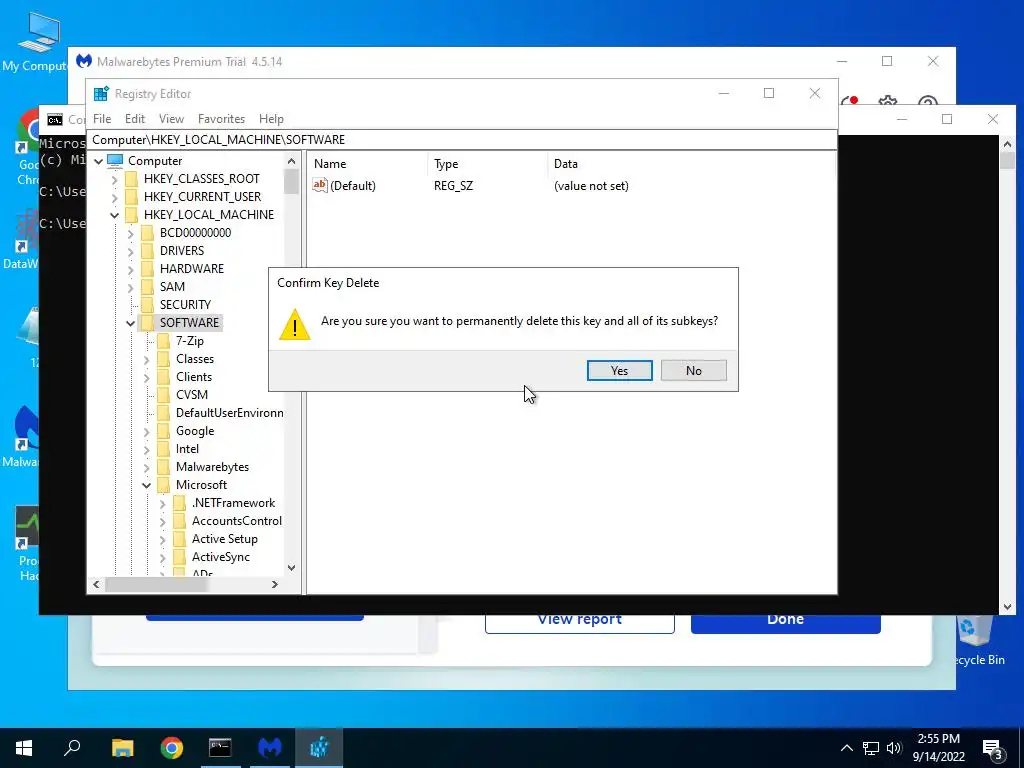Confirm key deletion with the Yes button

[x=619, y=370]
